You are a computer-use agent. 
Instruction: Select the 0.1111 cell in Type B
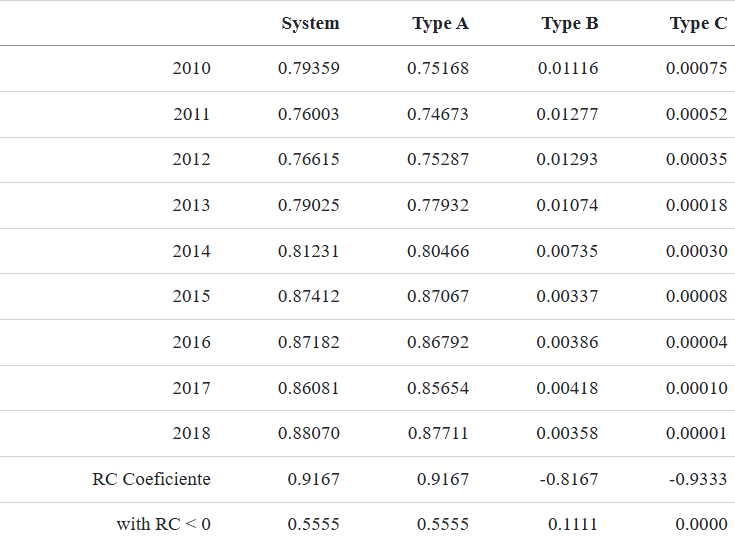pyautogui.click(x=573, y=524)
